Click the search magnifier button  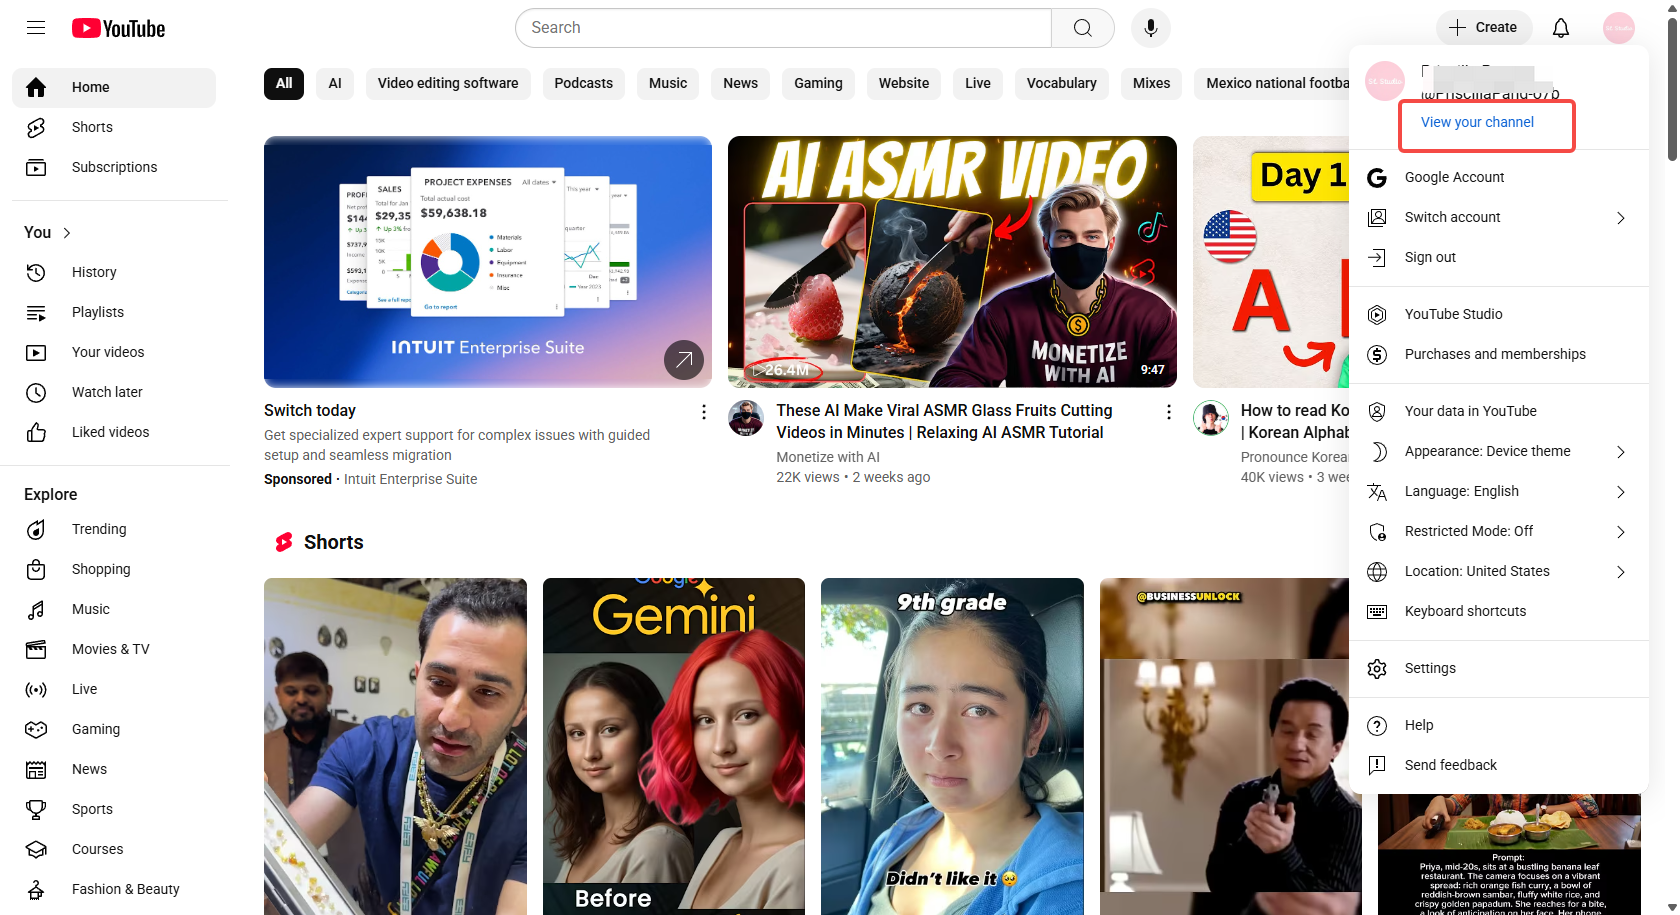click(1083, 28)
